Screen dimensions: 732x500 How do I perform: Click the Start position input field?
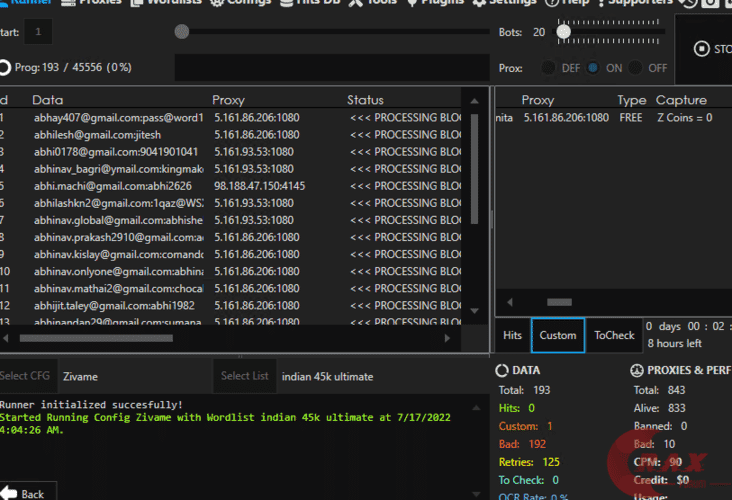[x=39, y=32]
